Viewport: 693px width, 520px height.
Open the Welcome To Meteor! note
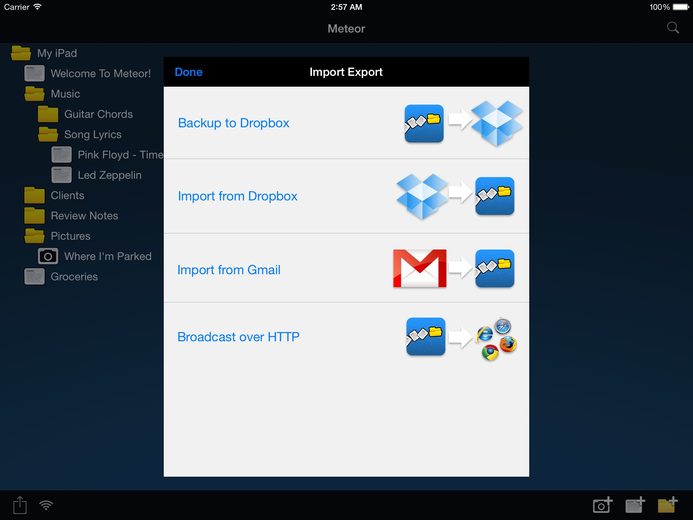coord(88,73)
